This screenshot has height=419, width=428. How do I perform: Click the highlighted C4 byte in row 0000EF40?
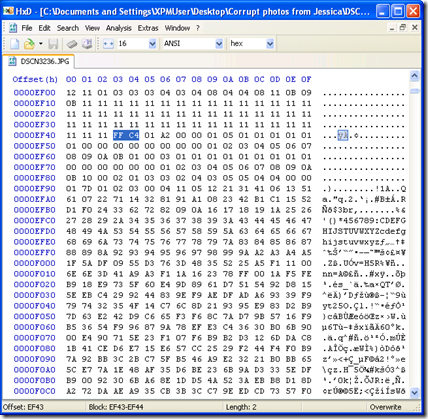[x=134, y=135]
